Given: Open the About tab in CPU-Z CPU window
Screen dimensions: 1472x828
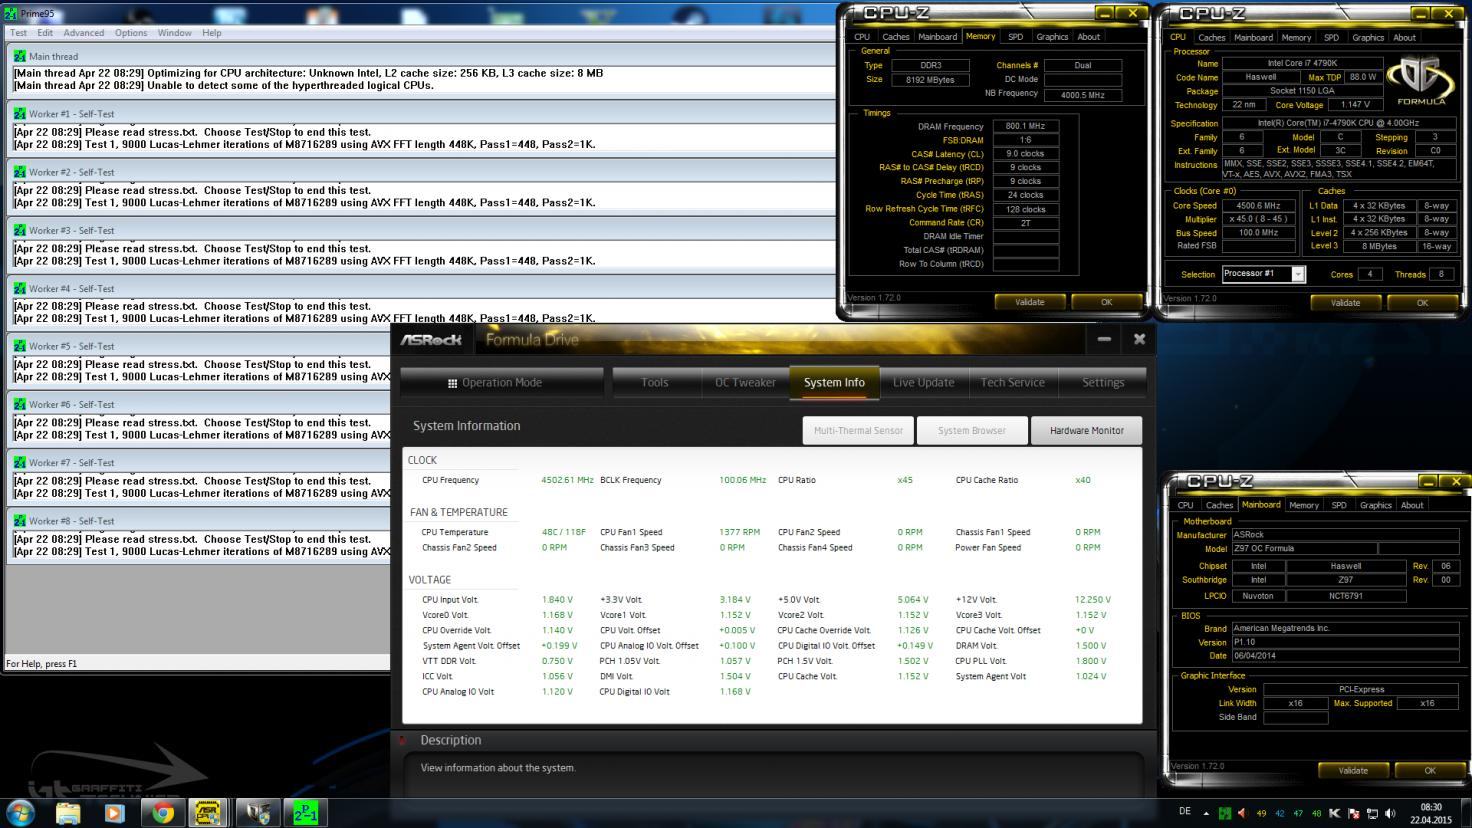Looking at the screenshot, I should click(1404, 37).
